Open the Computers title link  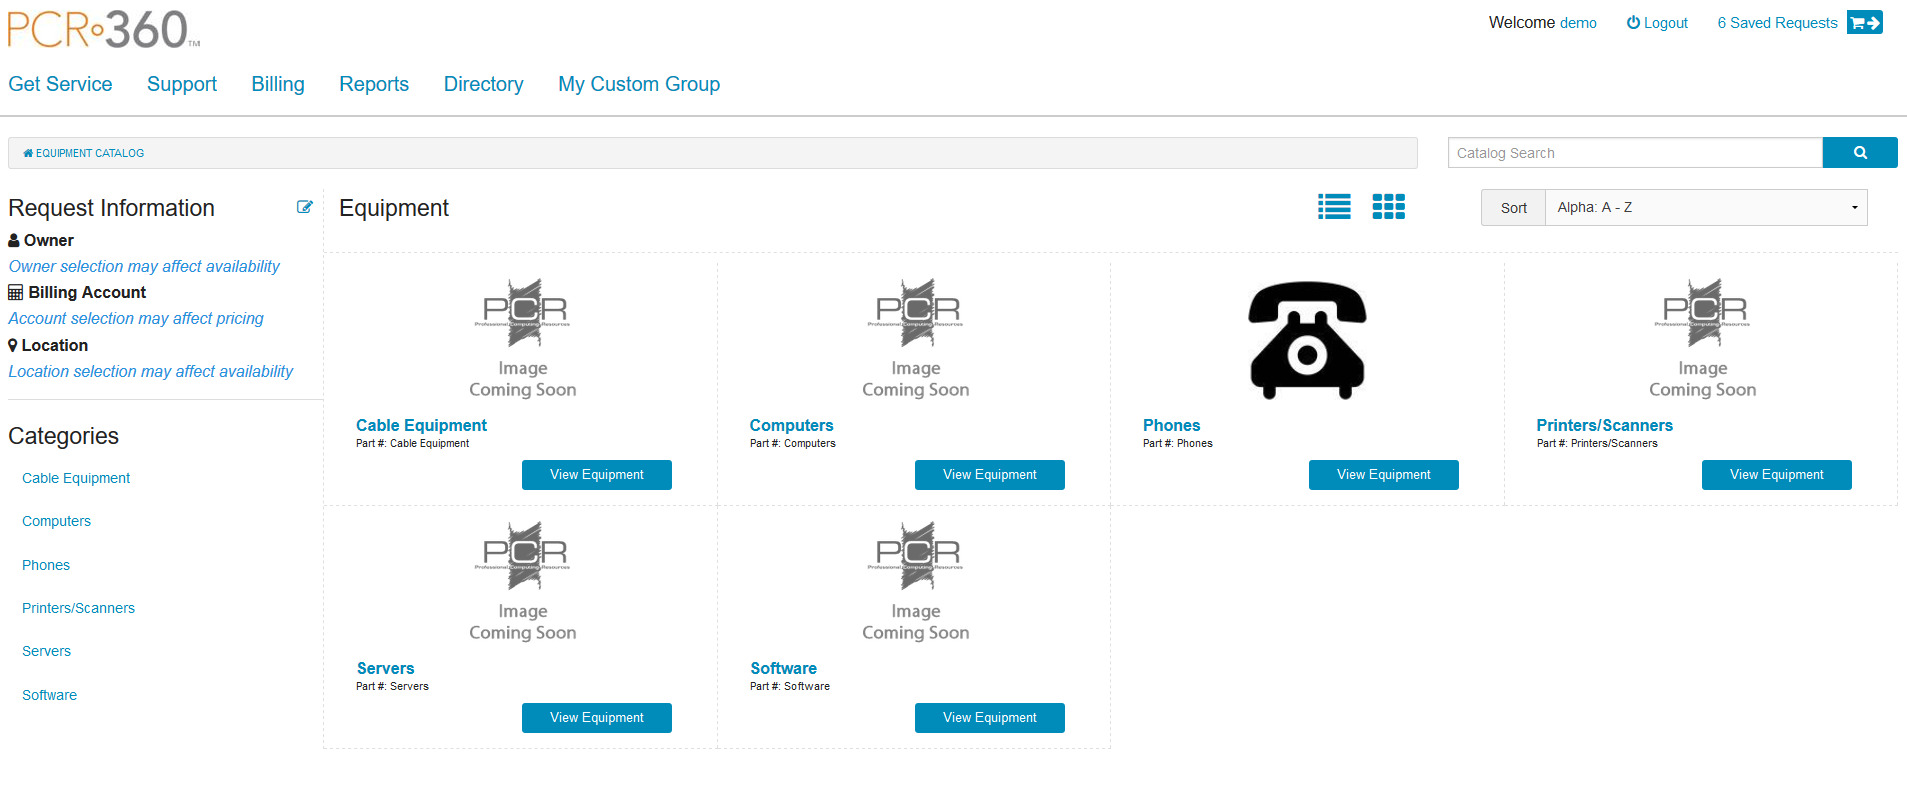[791, 425]
